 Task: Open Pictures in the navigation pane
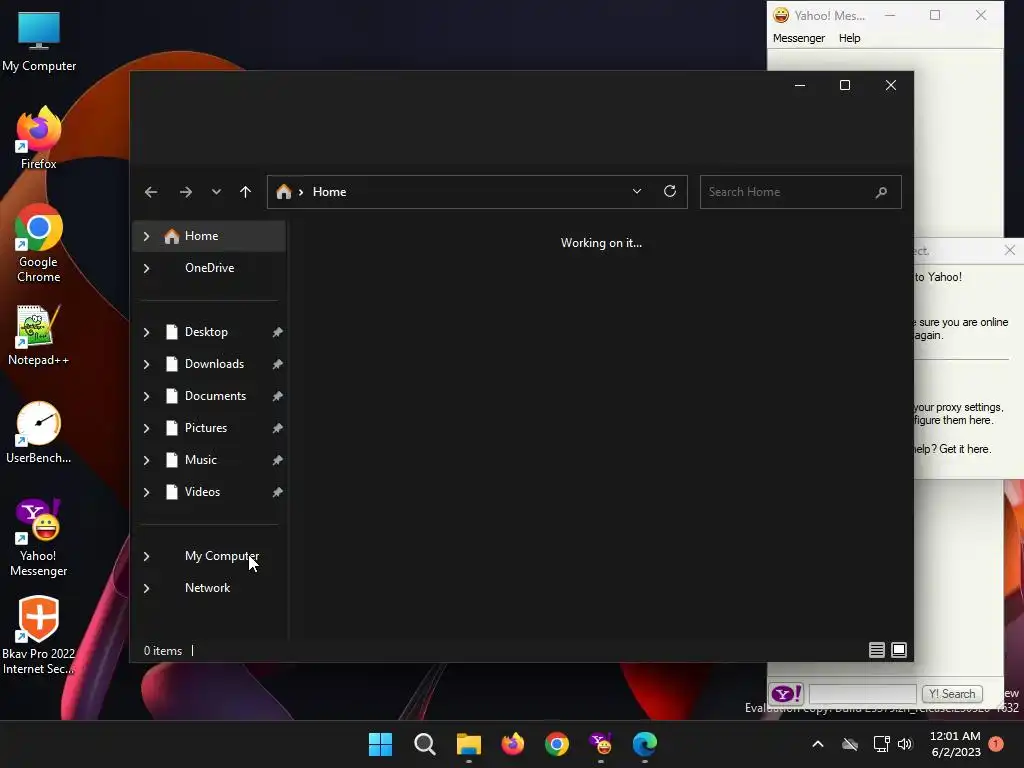[206, 428]
